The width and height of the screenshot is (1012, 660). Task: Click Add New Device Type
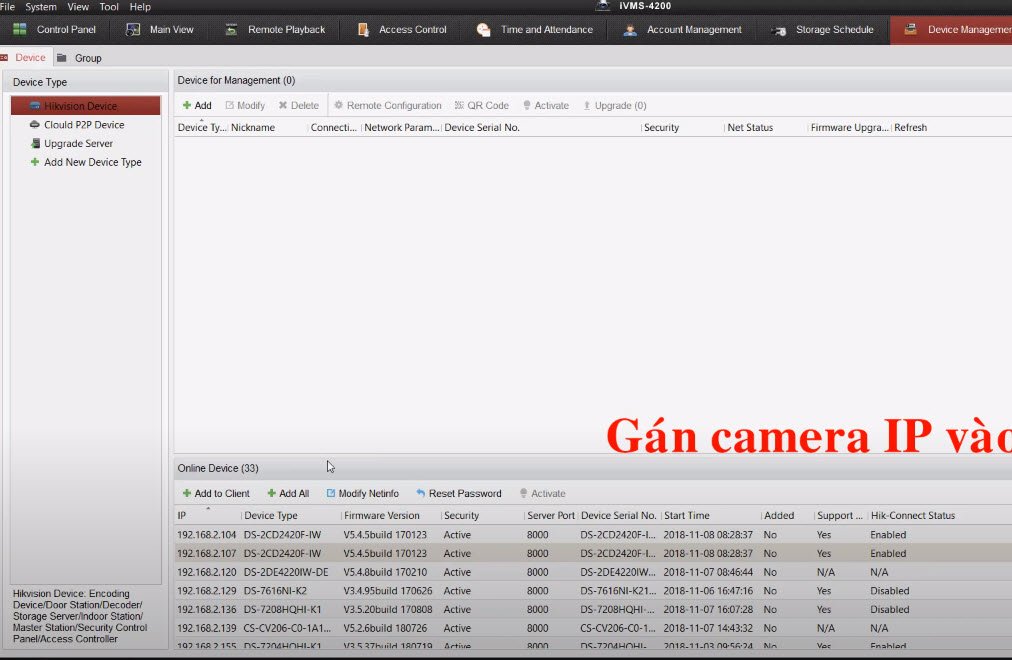[x=92, y=162]
